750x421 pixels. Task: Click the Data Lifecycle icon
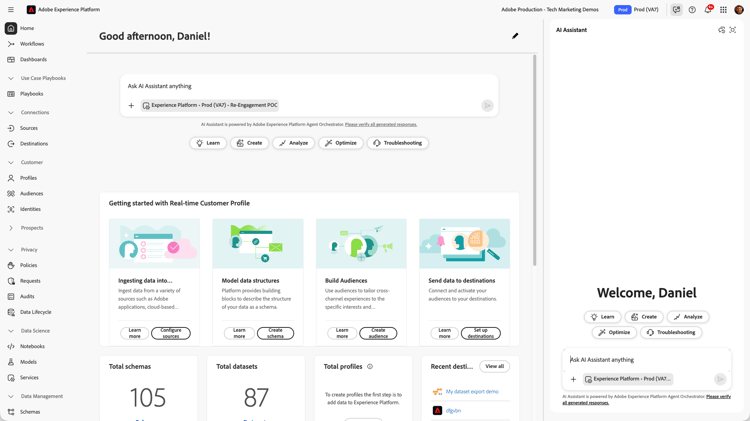pyautogui.click(x=11, y=312)
